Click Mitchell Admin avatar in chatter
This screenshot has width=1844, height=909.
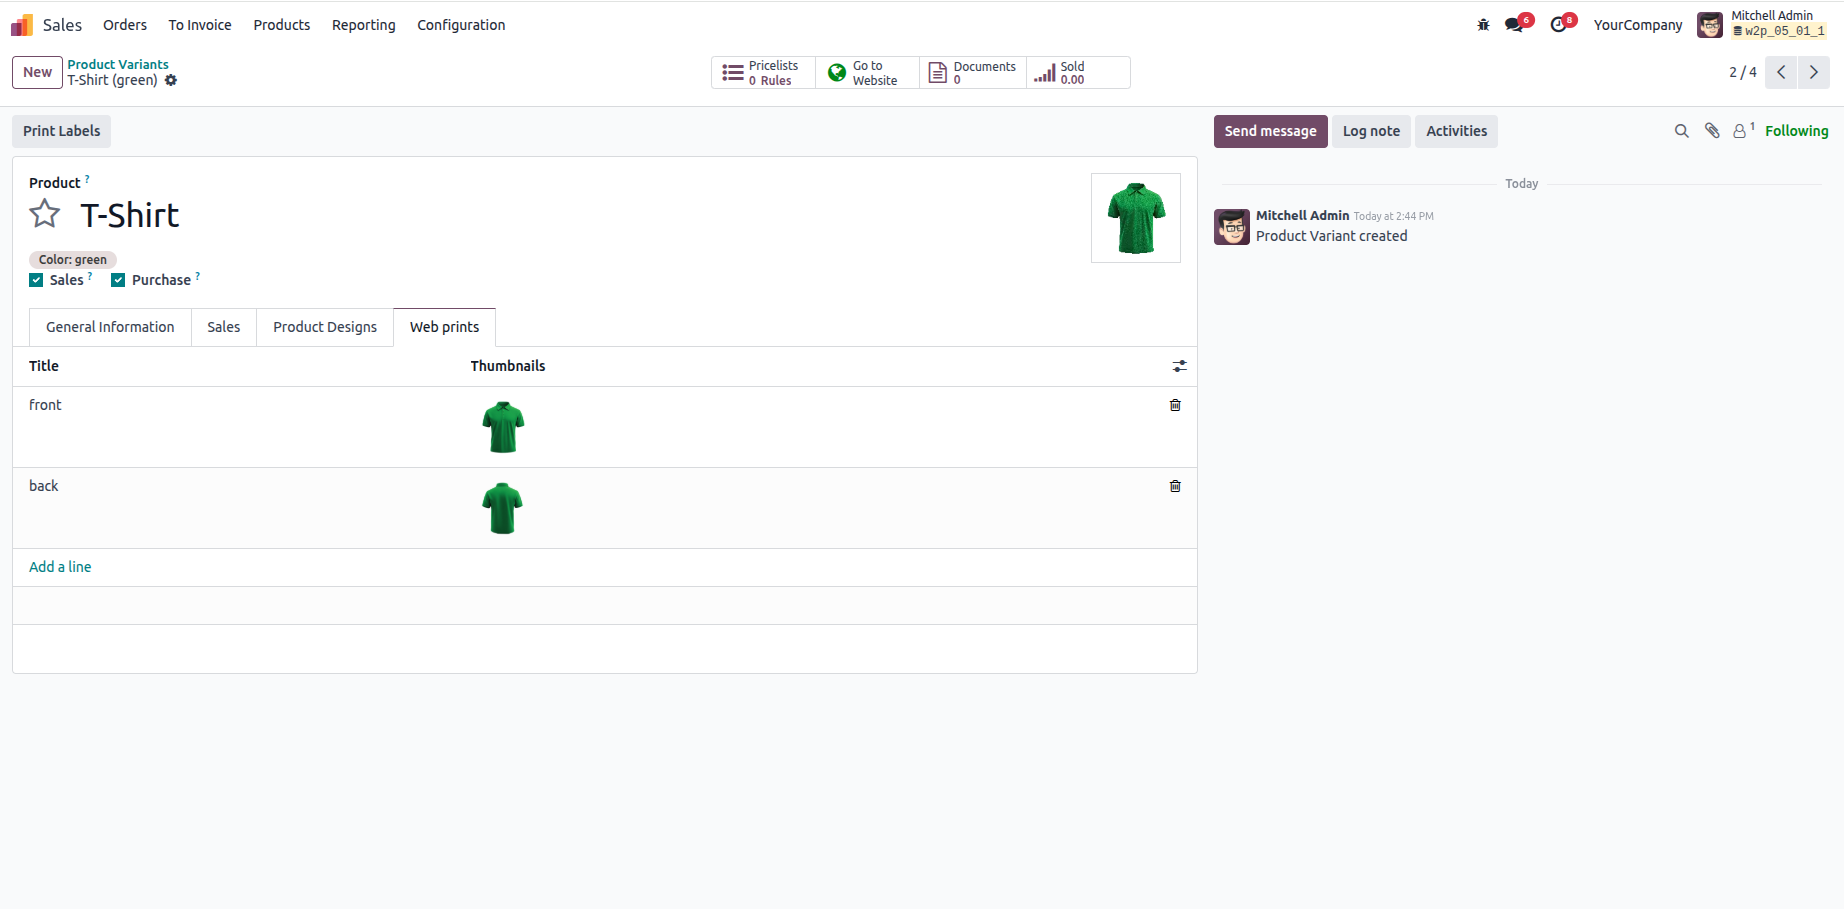(1232, 227)
